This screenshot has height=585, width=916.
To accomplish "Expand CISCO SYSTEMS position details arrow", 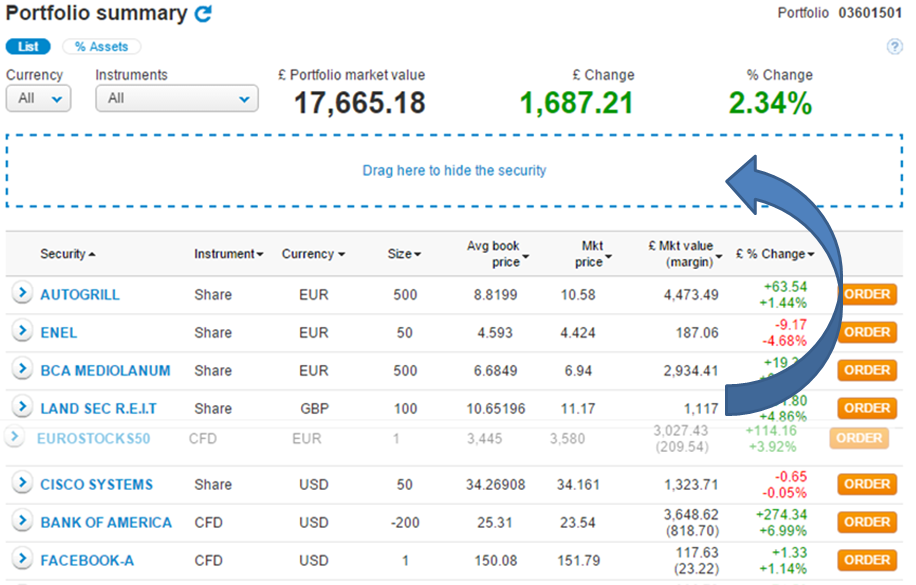I will [21, 484].
